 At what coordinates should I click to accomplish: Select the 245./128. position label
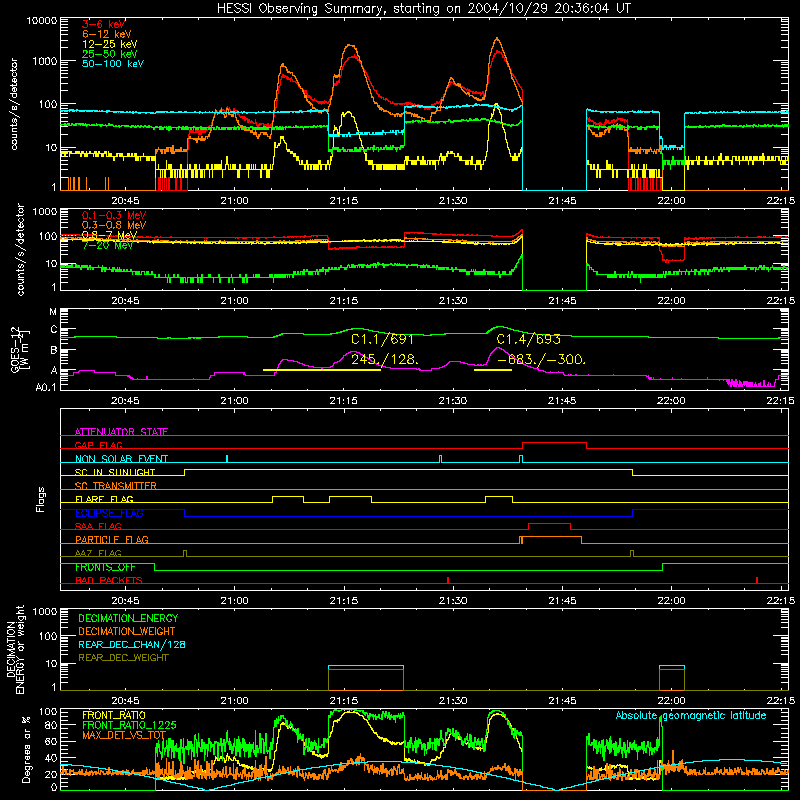(385, 359)
